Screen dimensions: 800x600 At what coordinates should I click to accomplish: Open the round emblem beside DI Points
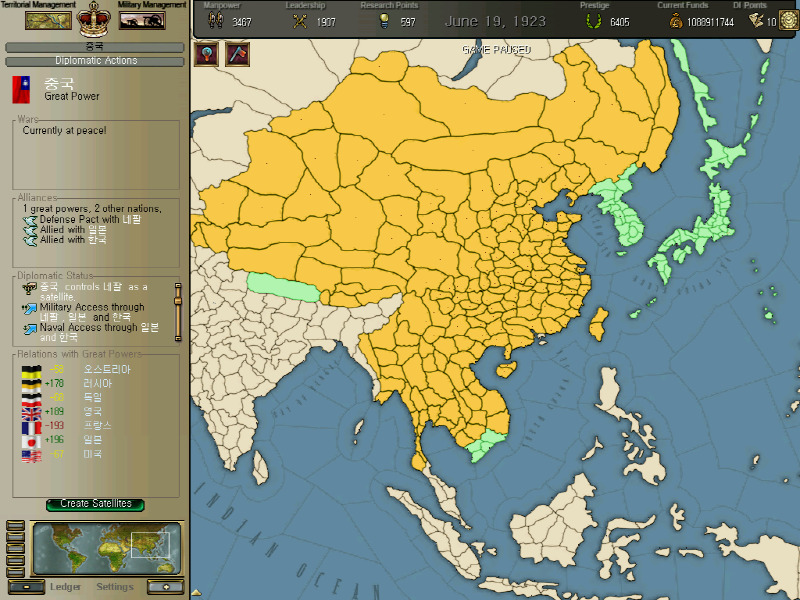789,21
